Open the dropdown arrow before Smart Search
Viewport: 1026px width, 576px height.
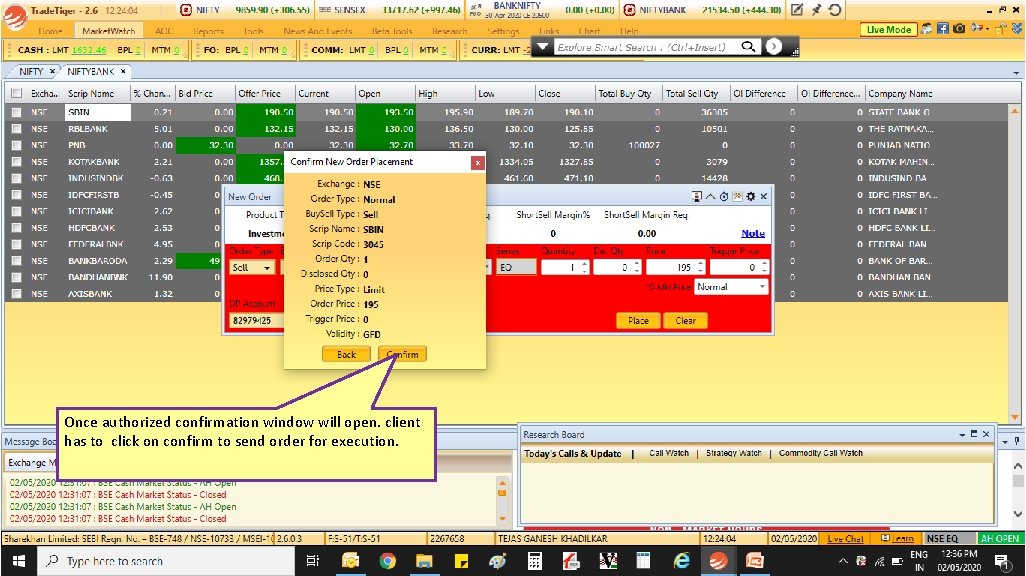(x=542, y=47)
